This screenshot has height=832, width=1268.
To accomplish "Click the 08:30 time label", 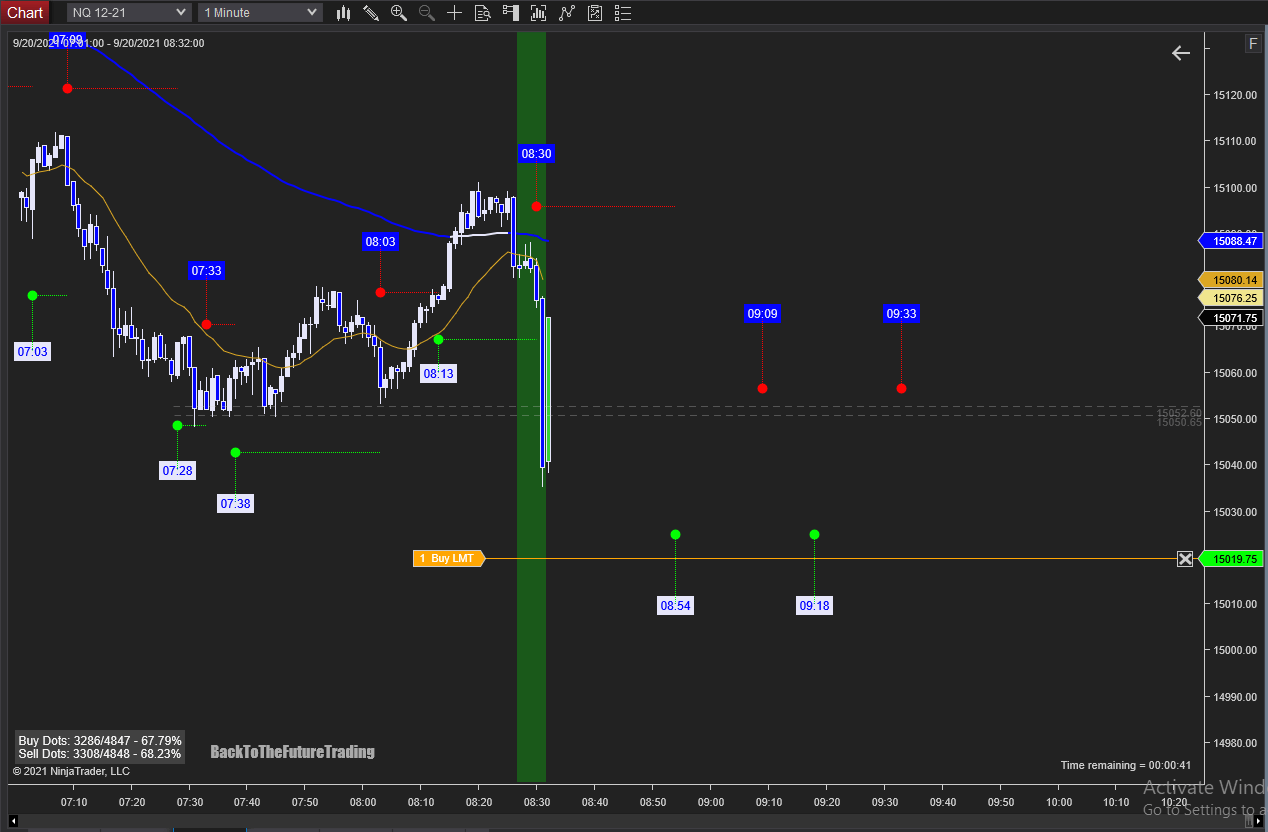I will (x=536, y=154).
